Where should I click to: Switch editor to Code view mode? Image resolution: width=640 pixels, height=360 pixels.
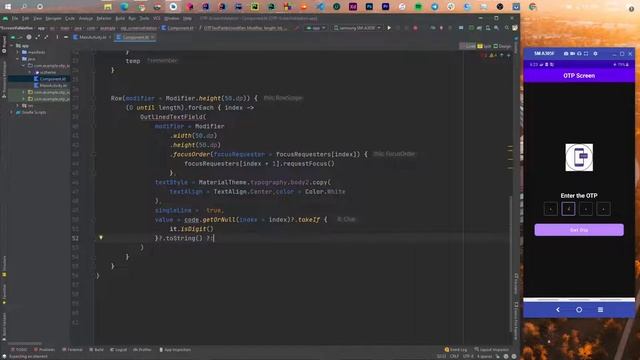pyautogui.click(x=468, y=46)
